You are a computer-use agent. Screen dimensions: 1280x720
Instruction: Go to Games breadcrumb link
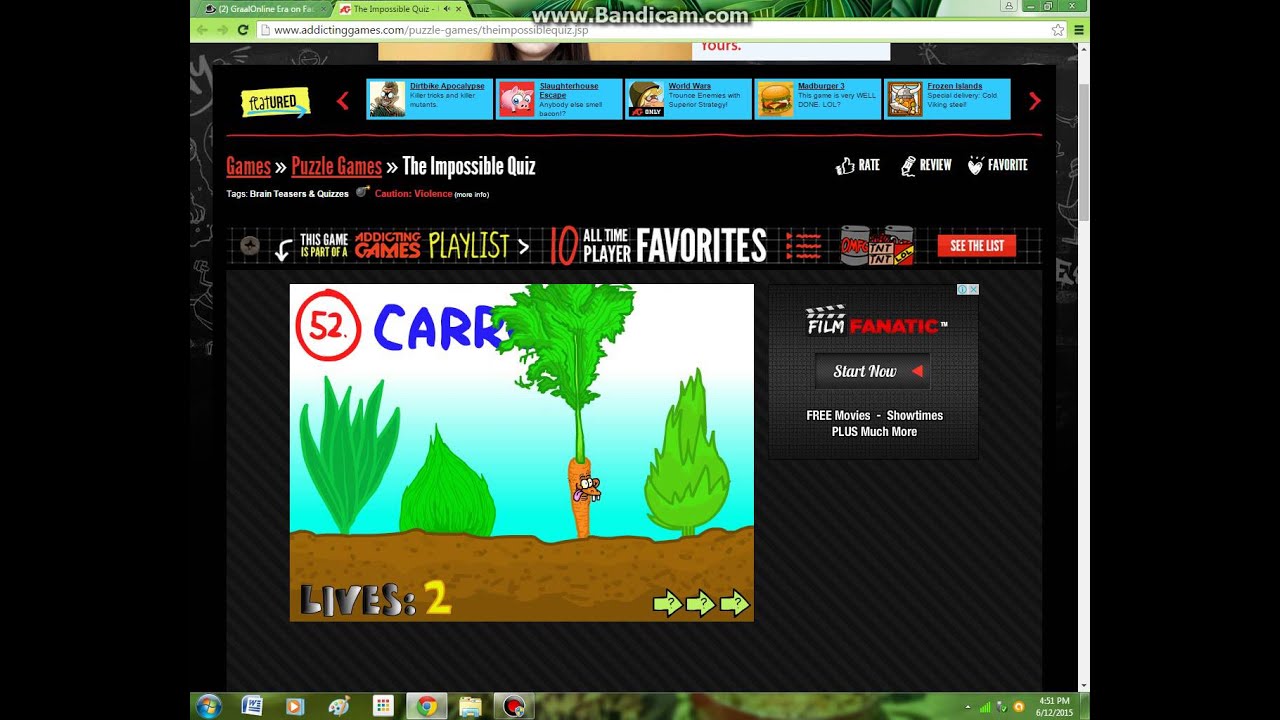click(x=248, y=166)
